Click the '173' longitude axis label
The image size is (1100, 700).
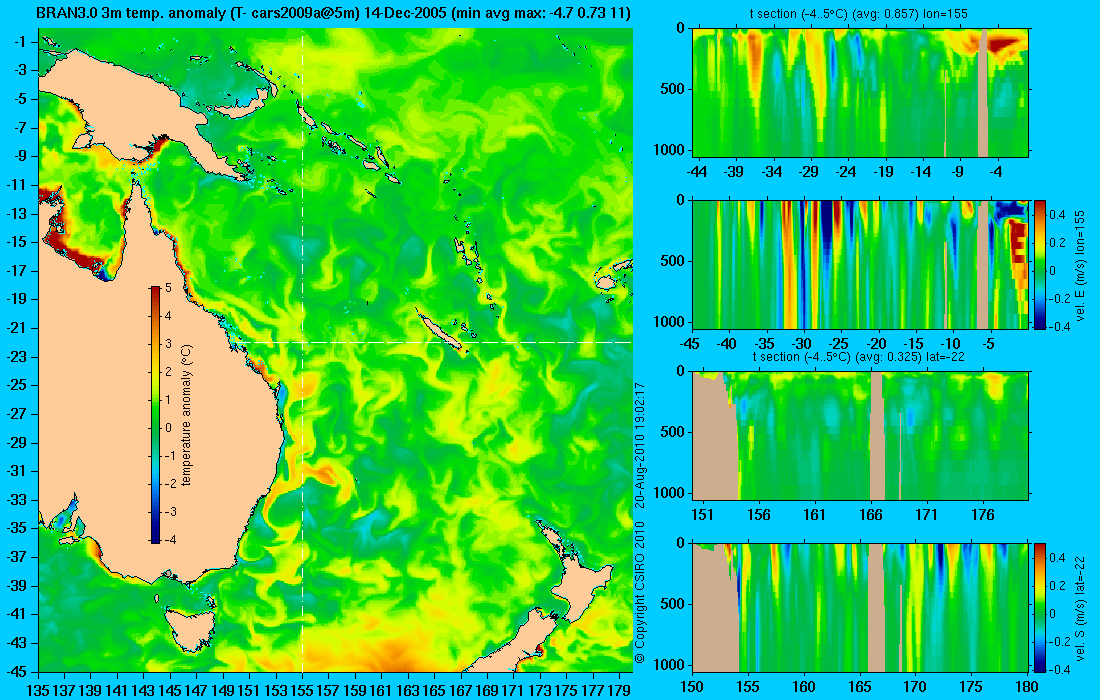[539, 691]
